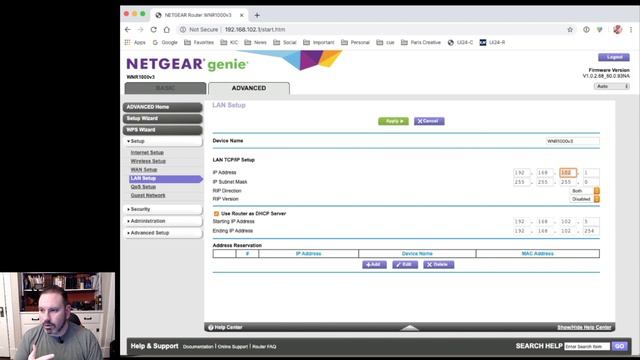Open the Wireless Setup link

click(x=148, y=161)
